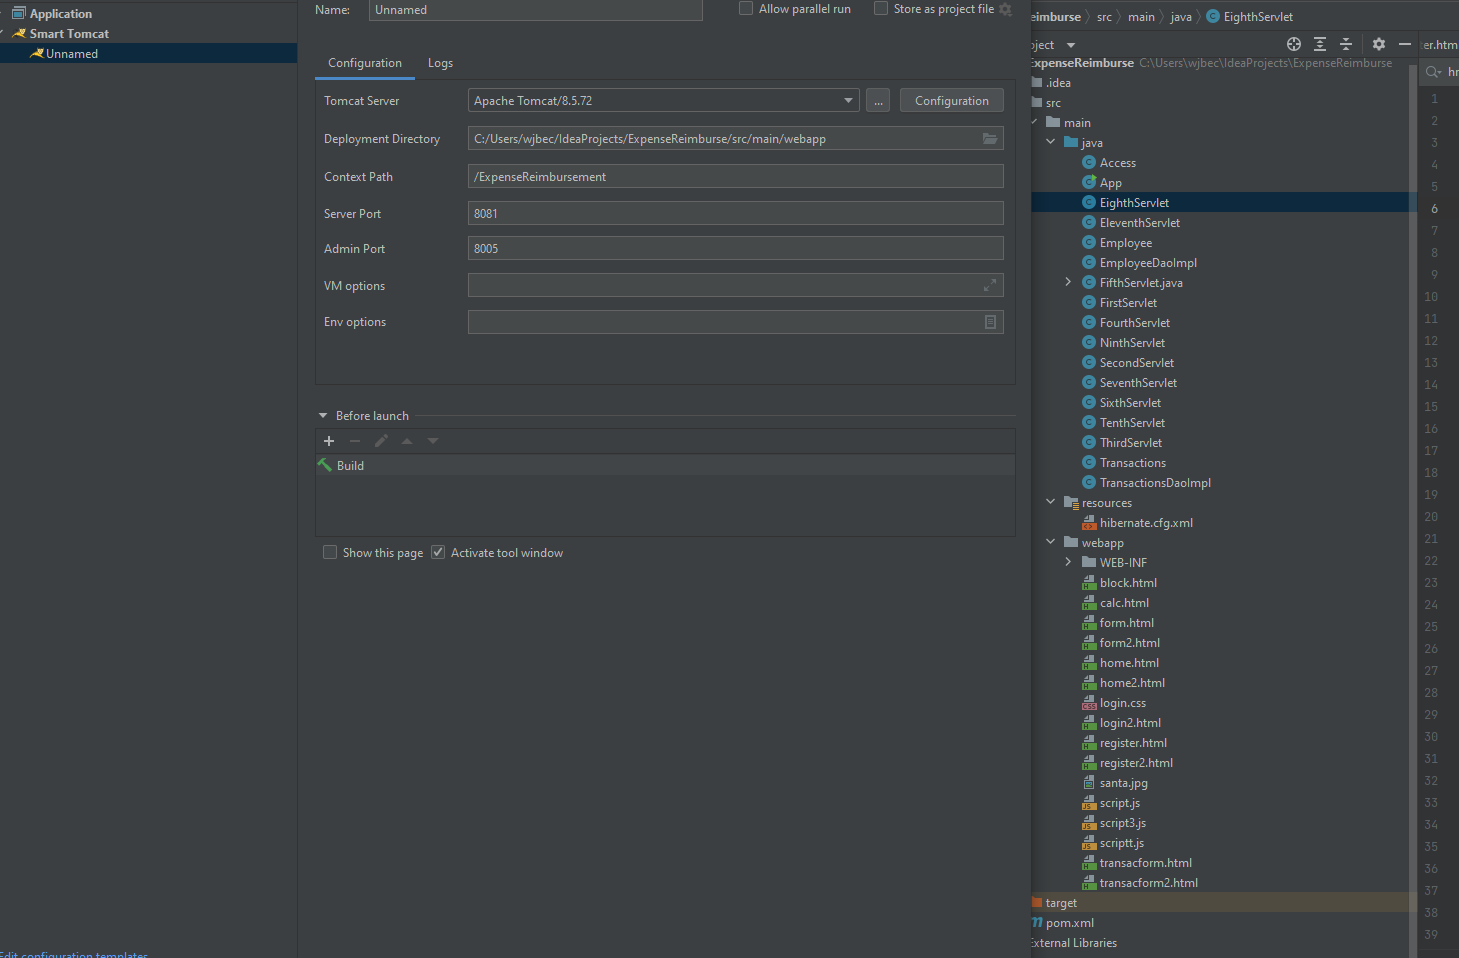The height and width of the screenshot is (958, 1459).
Task: Open Edit configuration templates link
Action: pyautogui.click(x=74, y=953)
